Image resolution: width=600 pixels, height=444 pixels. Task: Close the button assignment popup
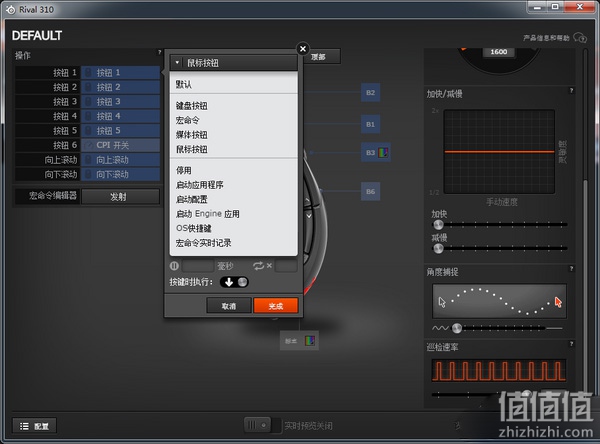[303, 49]
